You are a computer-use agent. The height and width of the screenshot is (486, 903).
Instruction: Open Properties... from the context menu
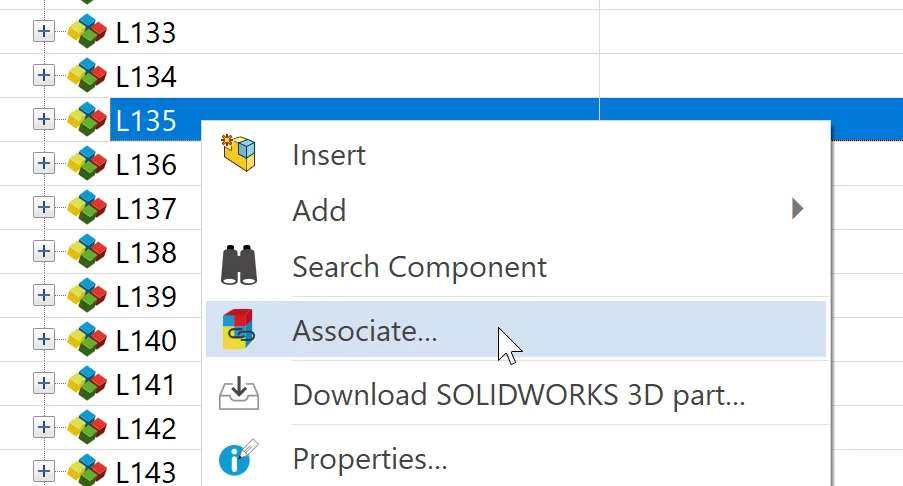[x=369, y=459]
